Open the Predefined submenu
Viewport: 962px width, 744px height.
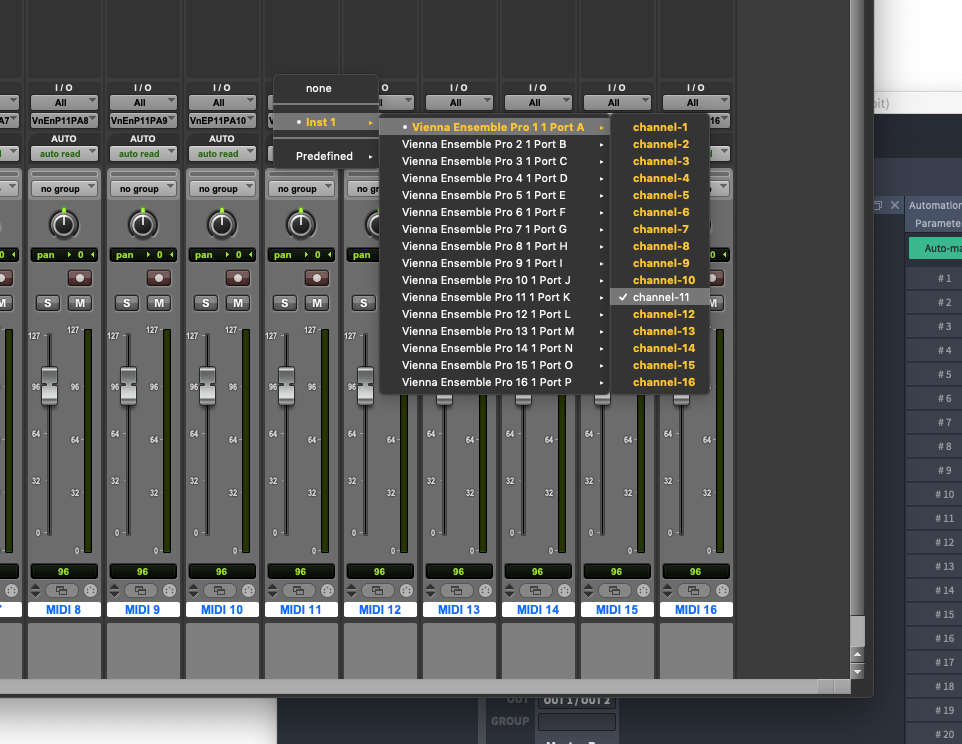[326, 156]
